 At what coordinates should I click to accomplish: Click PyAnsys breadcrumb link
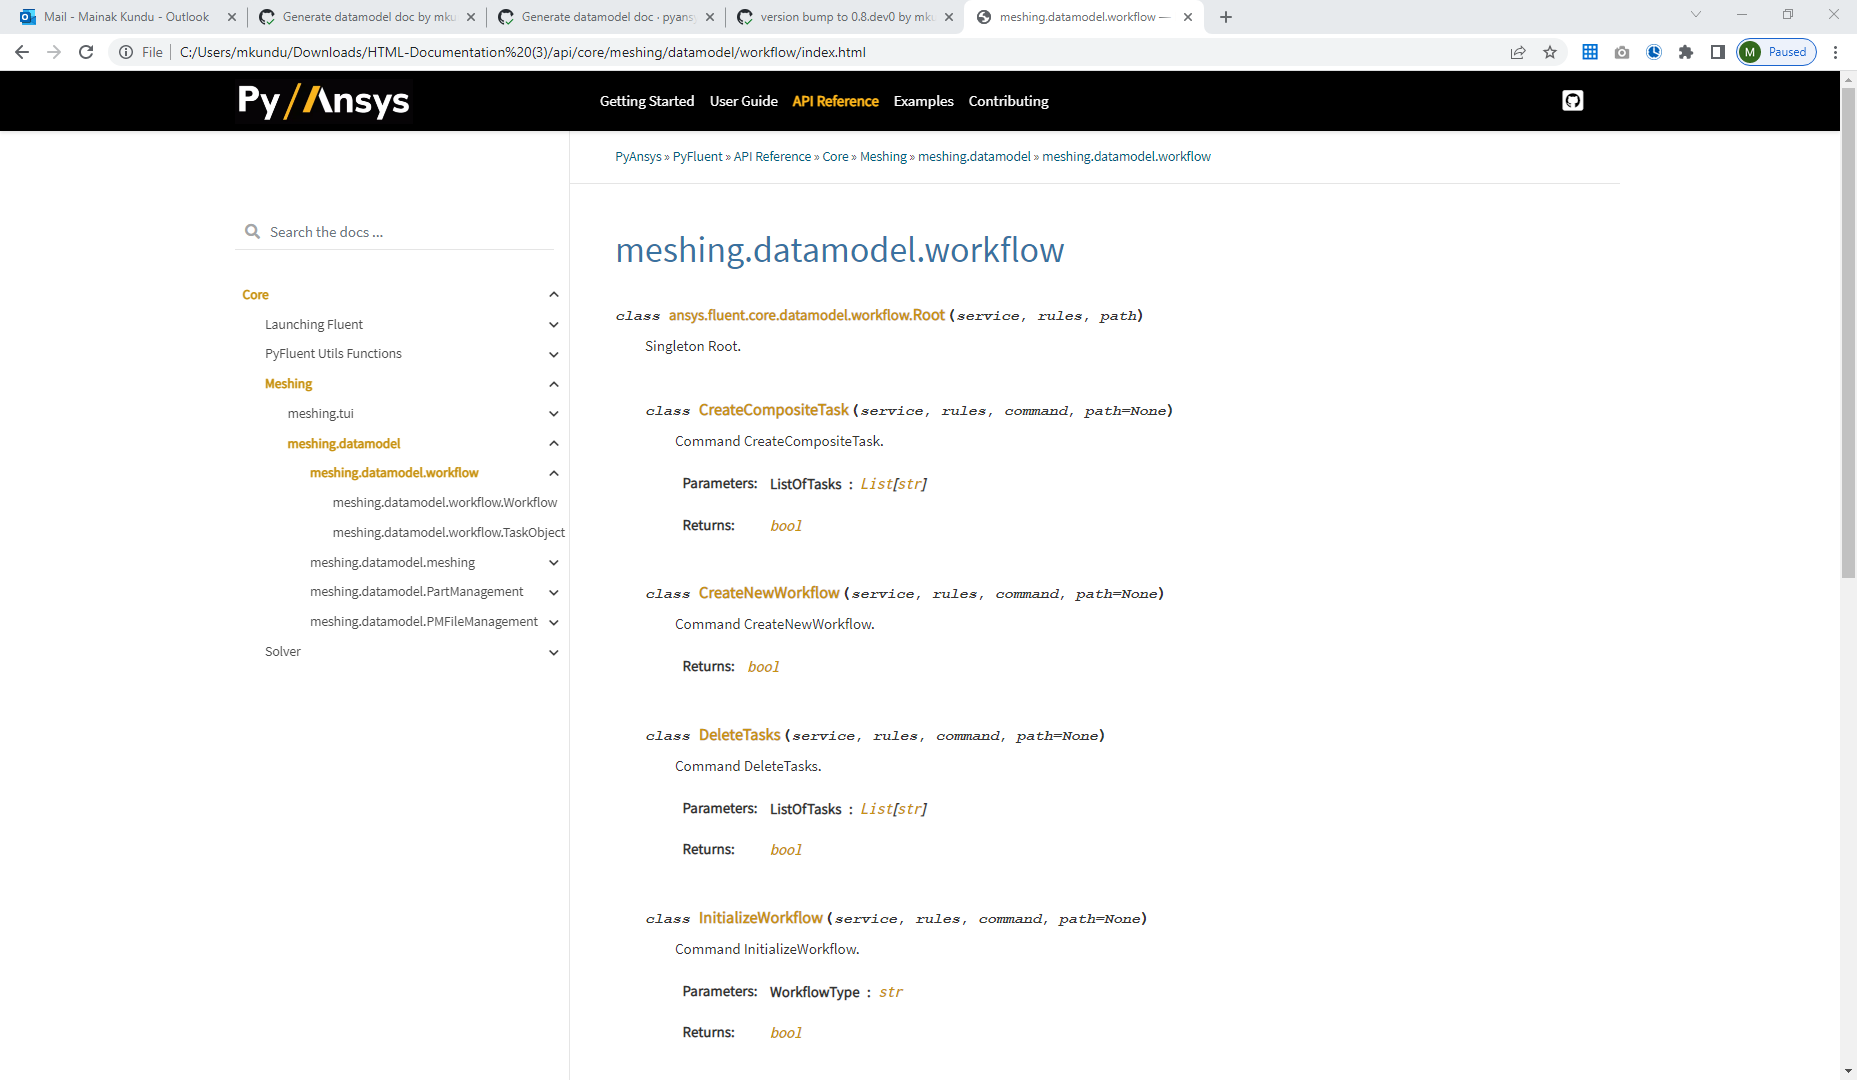(638, 157)
